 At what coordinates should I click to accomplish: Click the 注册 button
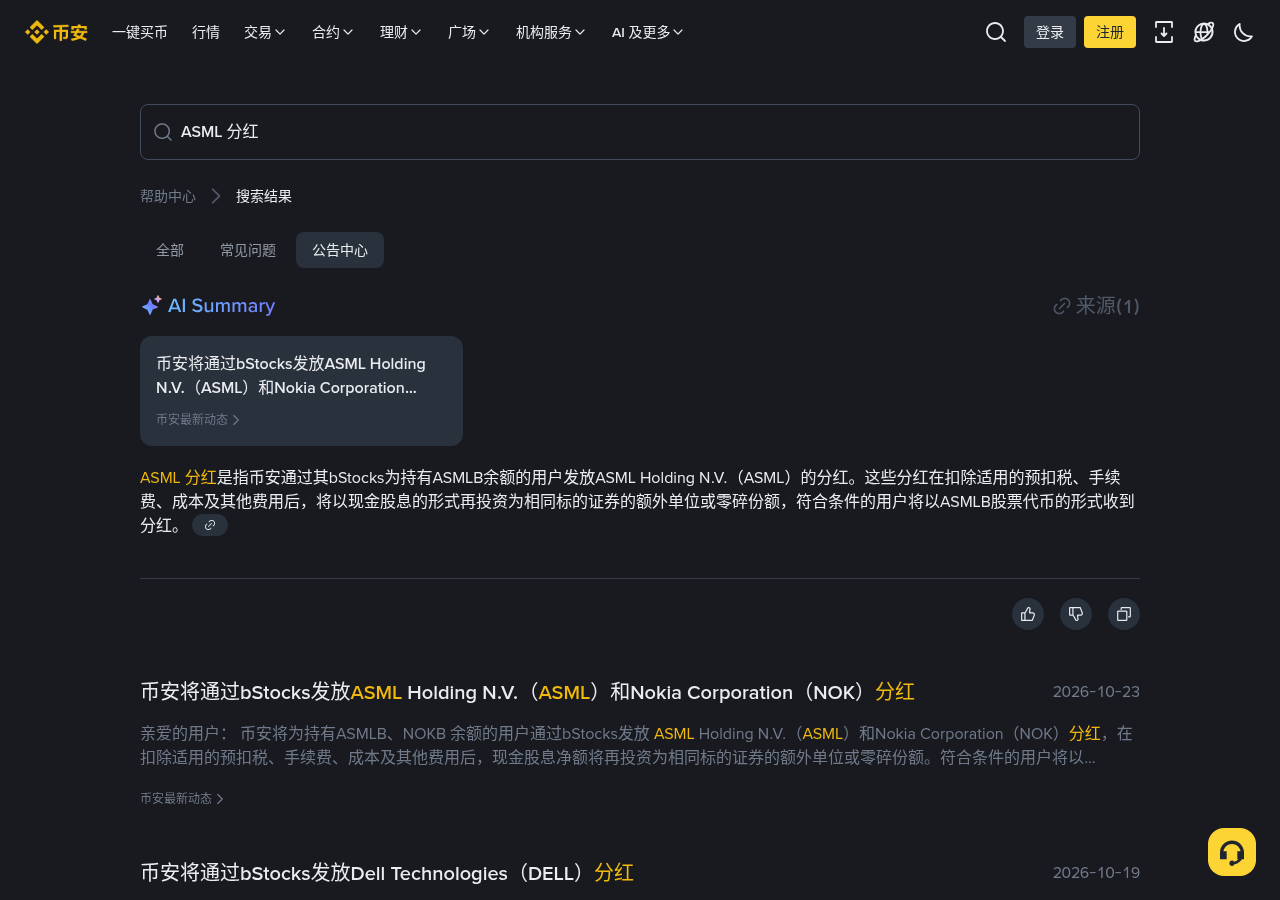coord(1110,32)
